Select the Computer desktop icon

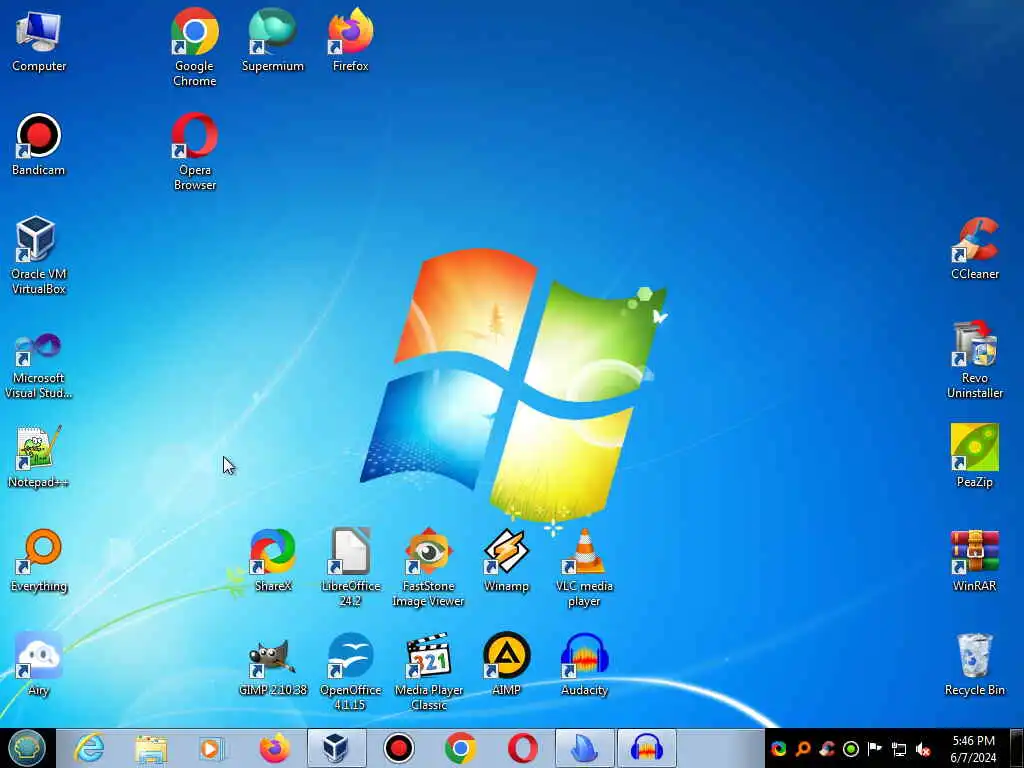click(39, 40)
